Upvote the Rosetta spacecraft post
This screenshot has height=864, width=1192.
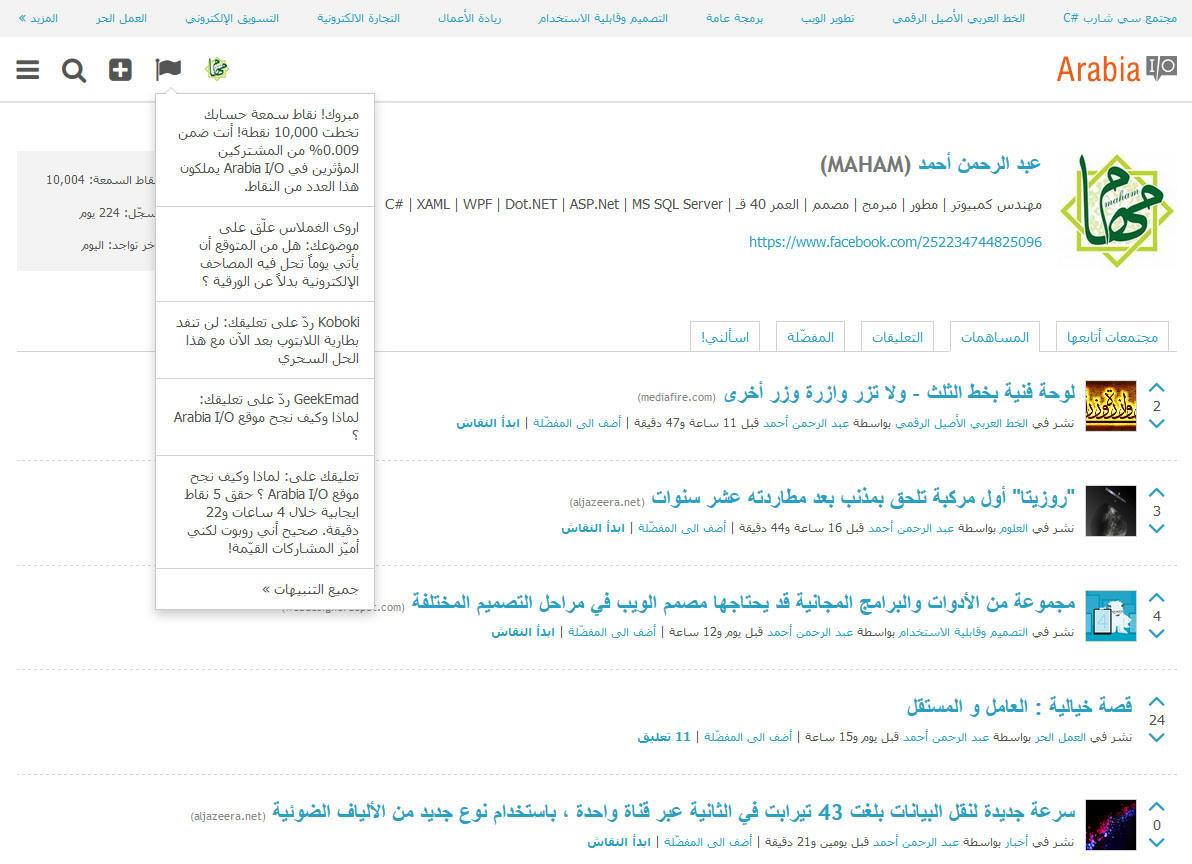pos(1157,493)
